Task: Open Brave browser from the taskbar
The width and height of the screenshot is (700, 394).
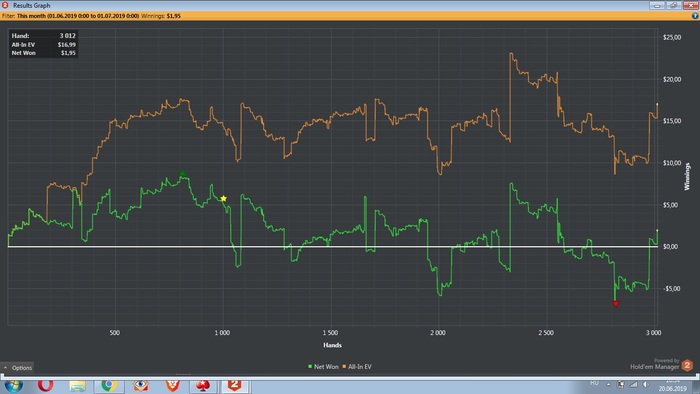Action: click(173, 385)
